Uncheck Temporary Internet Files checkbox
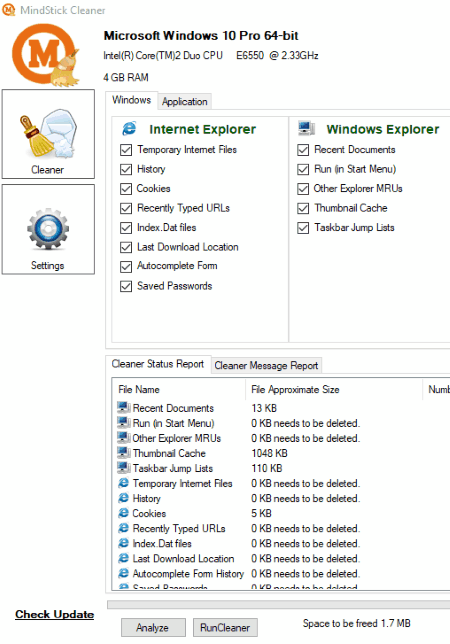 pyautogui.click(x=126, y=150)
